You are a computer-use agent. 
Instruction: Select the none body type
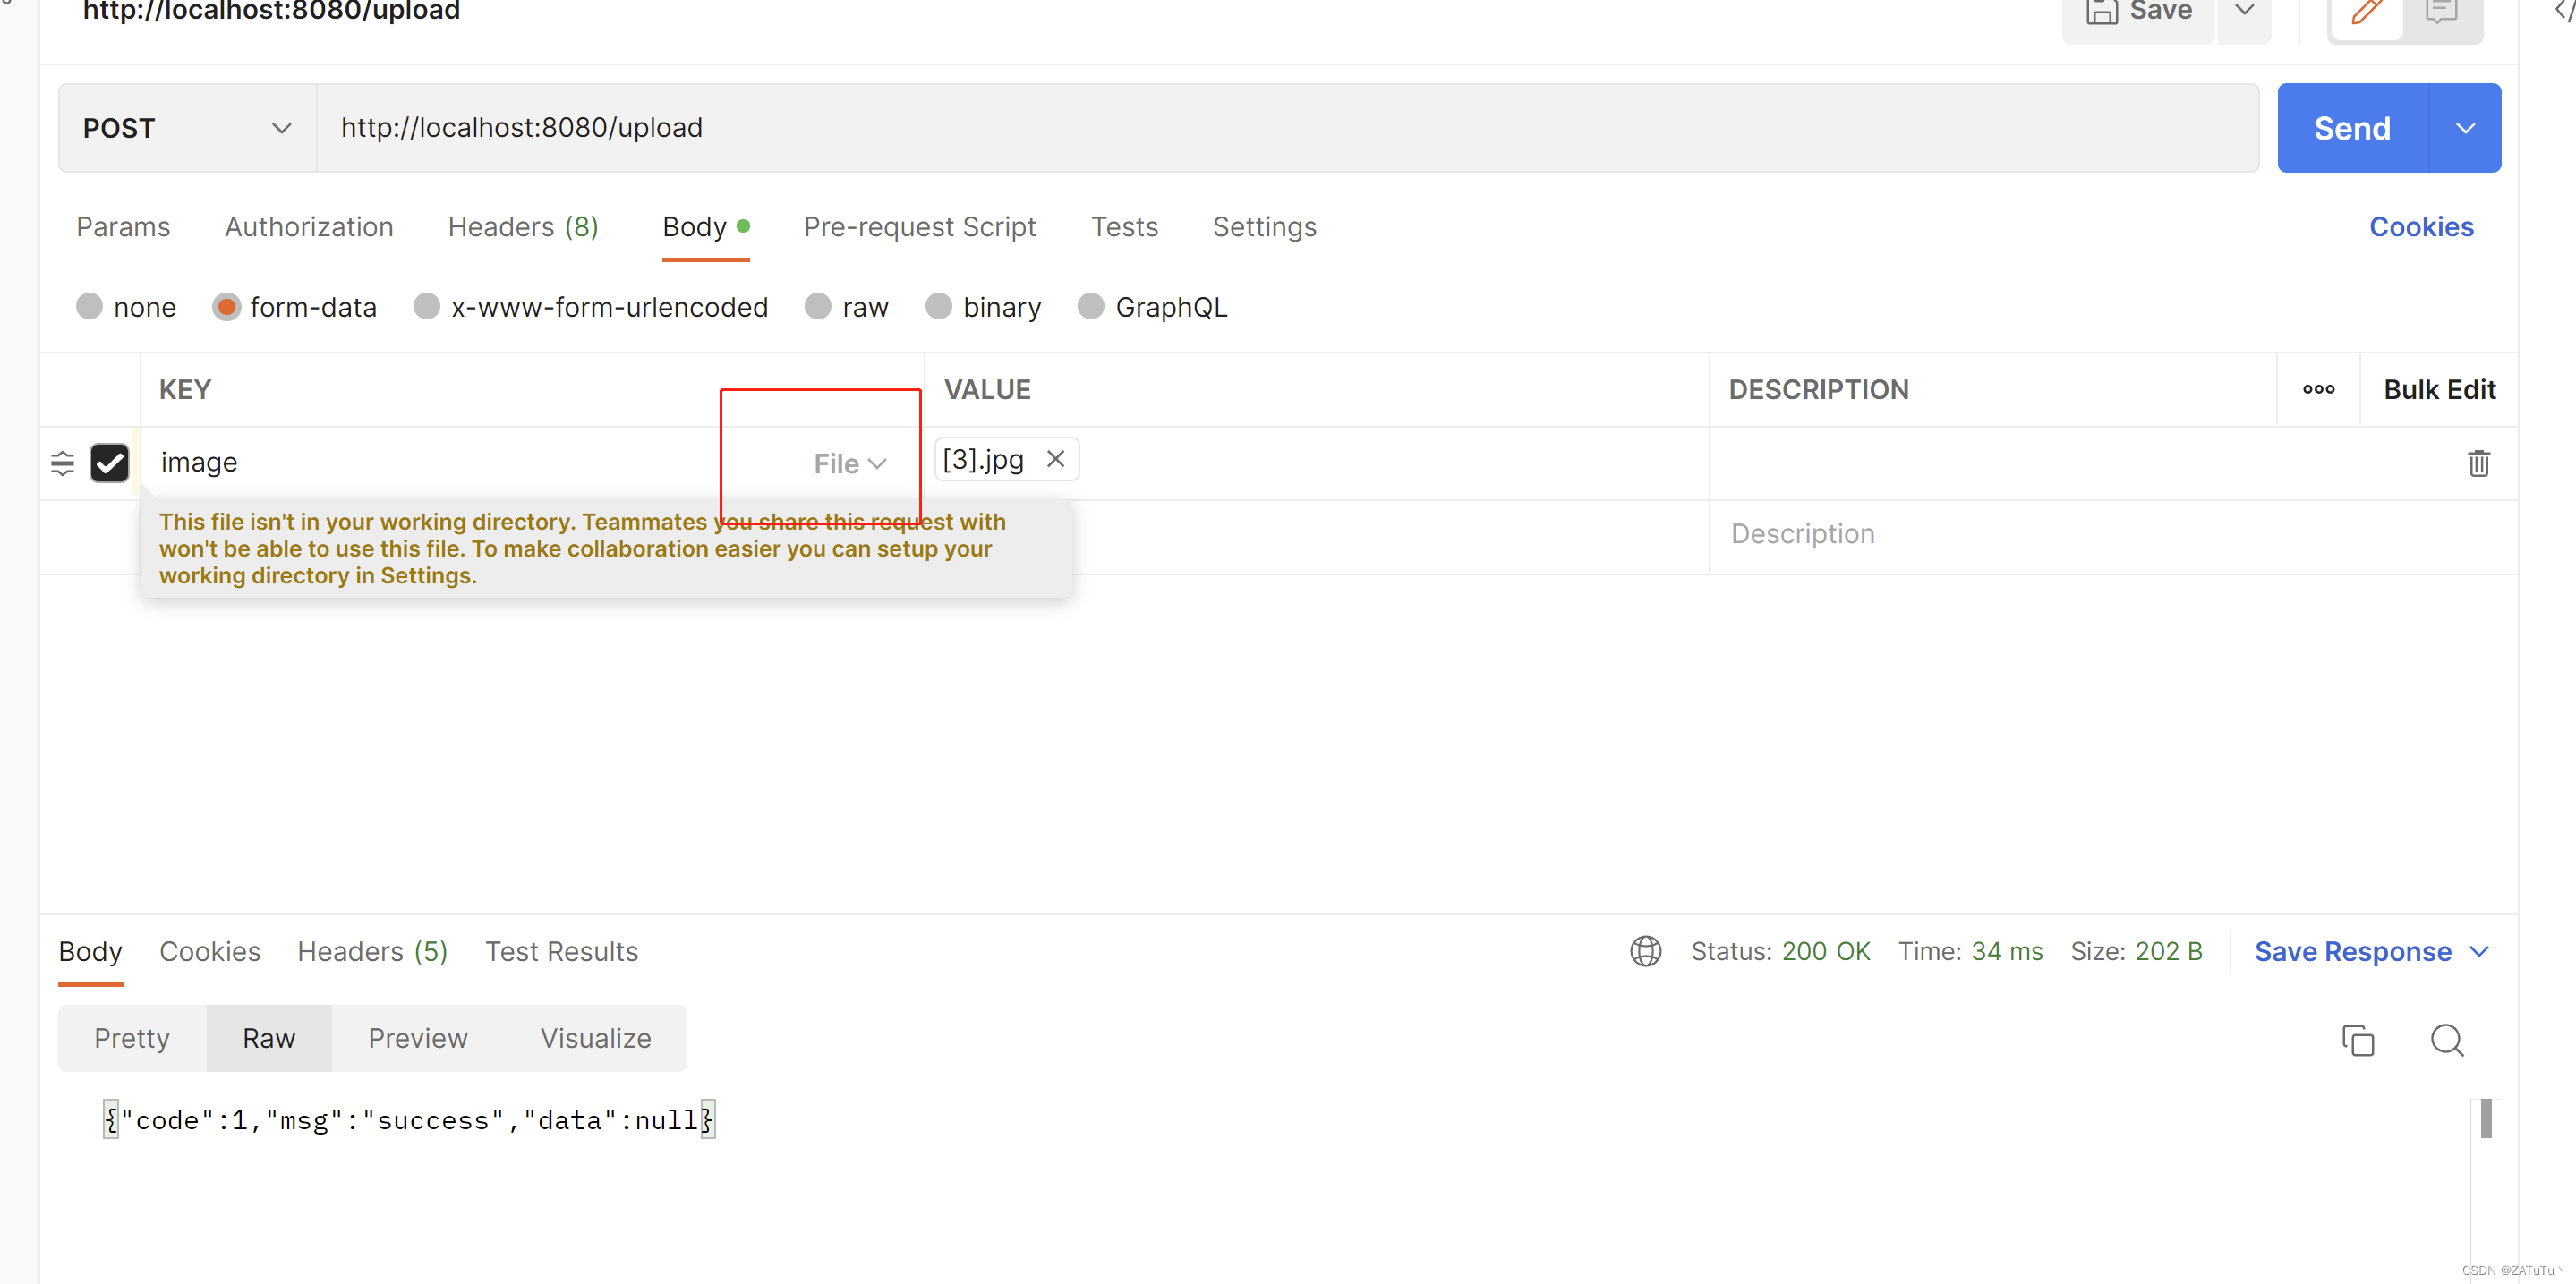(x=126, y=307)
